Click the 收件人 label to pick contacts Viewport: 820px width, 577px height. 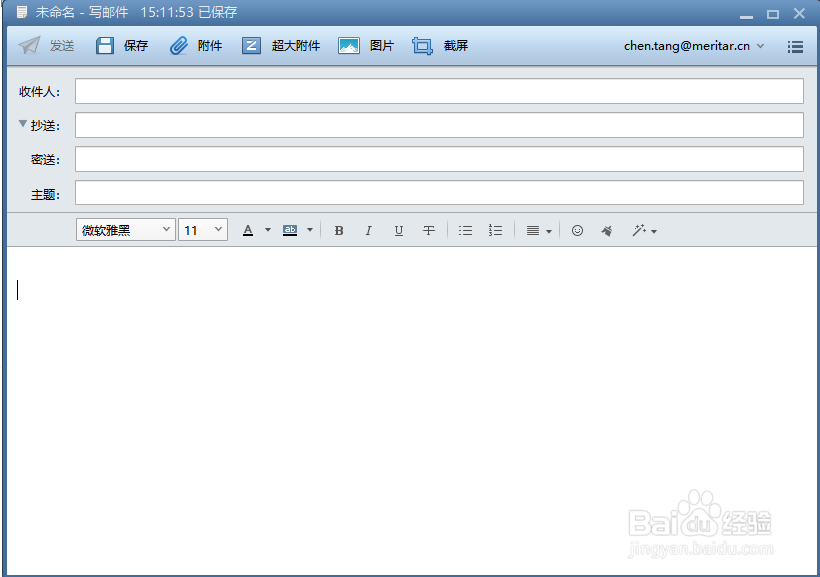pyautogui.click(x=39, y=92)
